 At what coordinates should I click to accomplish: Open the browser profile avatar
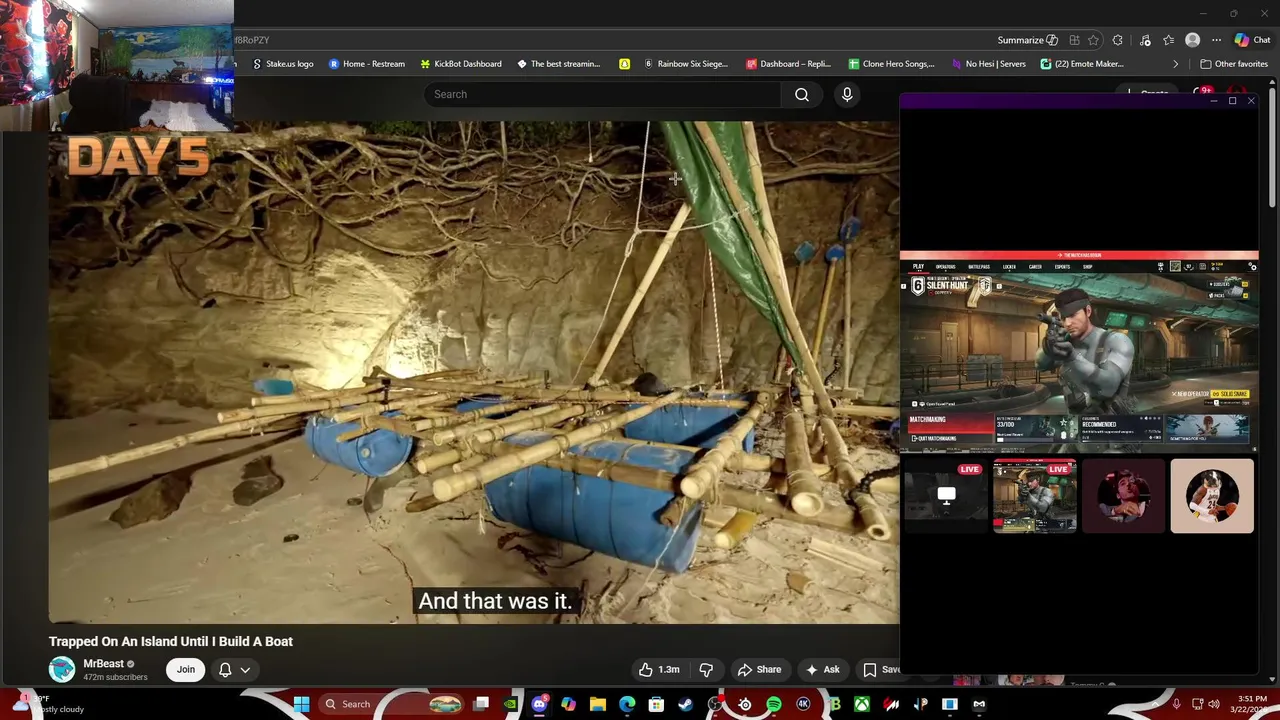[x=1192, y=40]
